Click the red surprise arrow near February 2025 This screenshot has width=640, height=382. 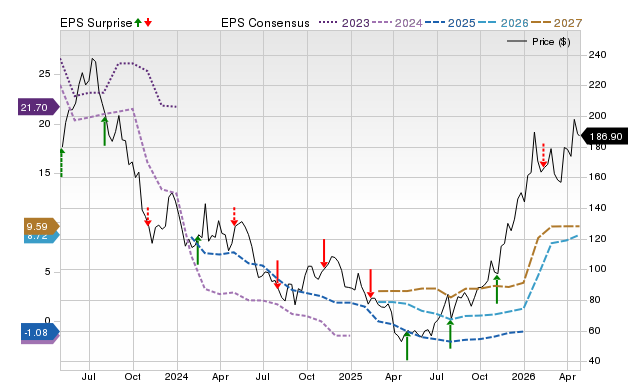click(x=371, y=284)
